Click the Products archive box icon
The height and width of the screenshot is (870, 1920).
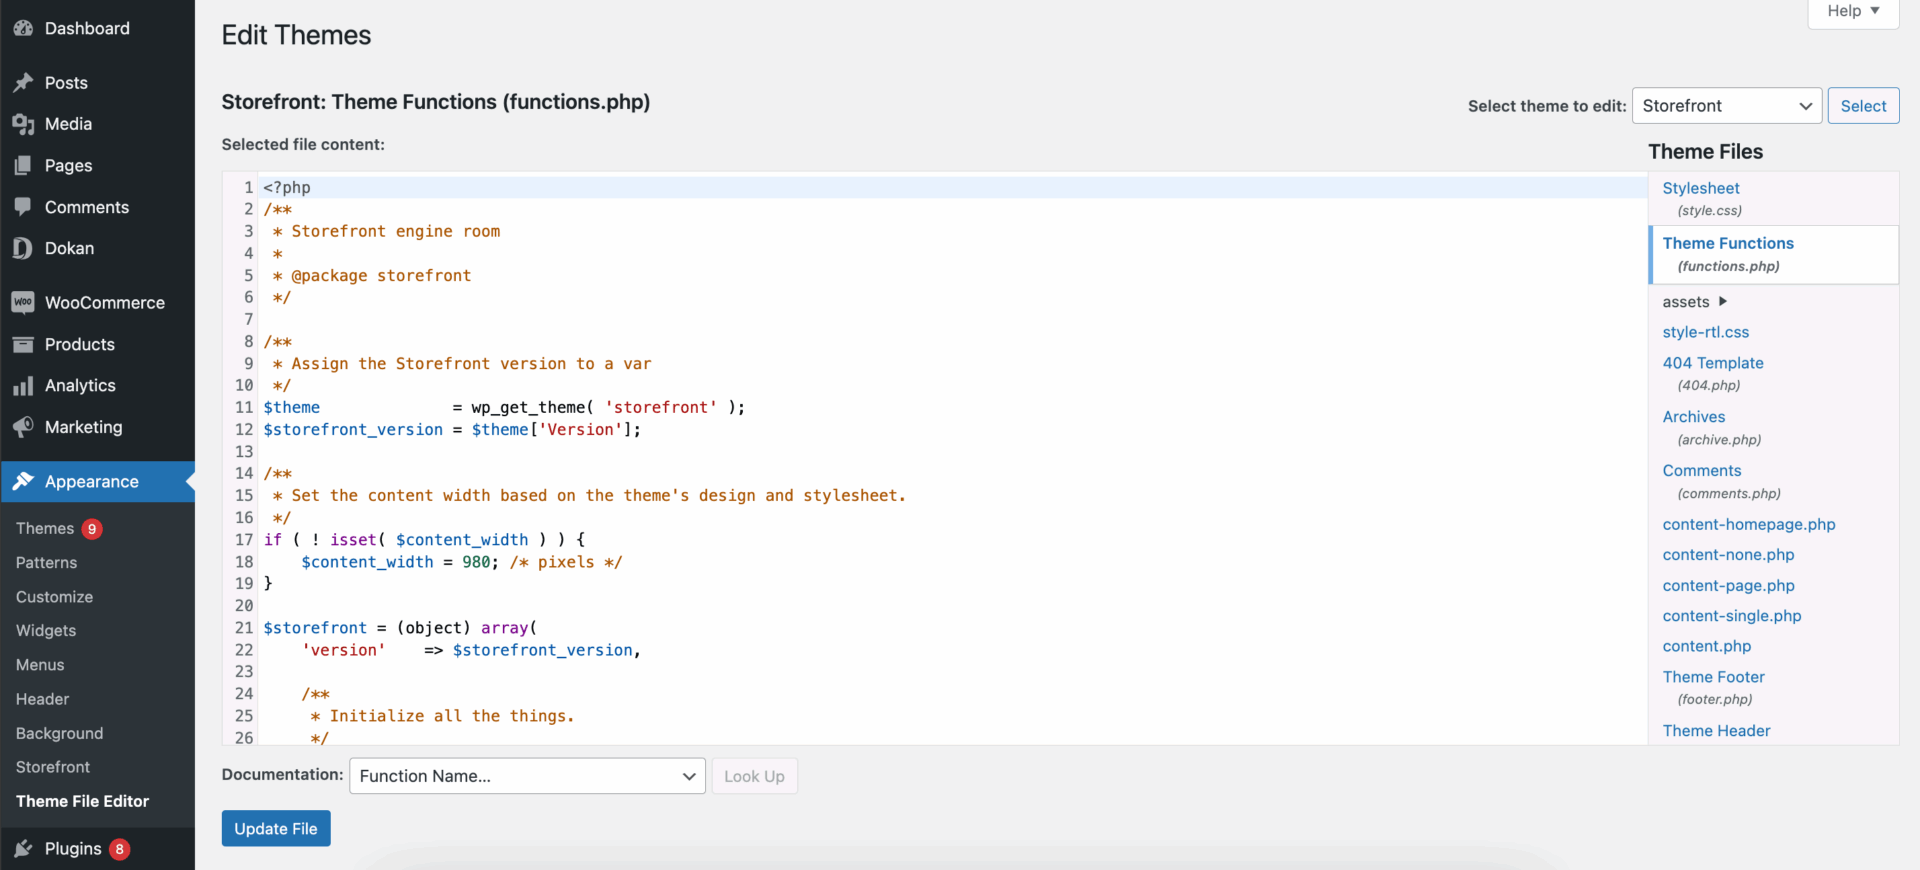[23, 344]
